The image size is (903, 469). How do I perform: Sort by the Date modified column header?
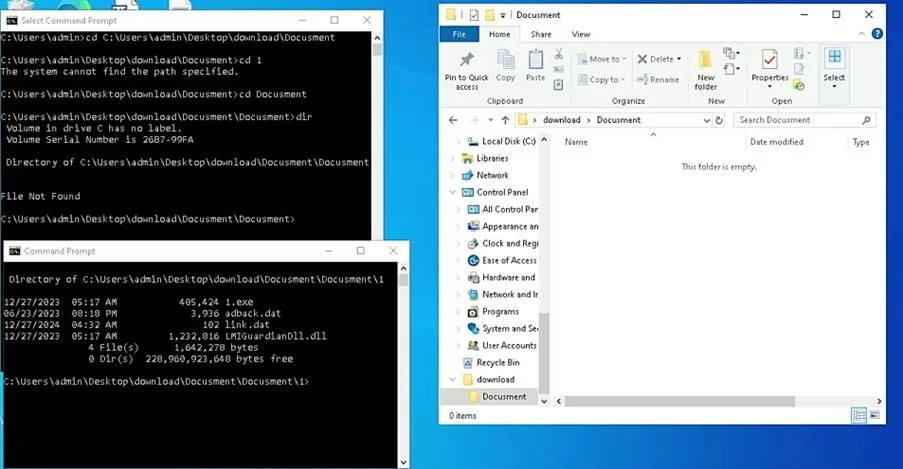(x=776, y=142)
